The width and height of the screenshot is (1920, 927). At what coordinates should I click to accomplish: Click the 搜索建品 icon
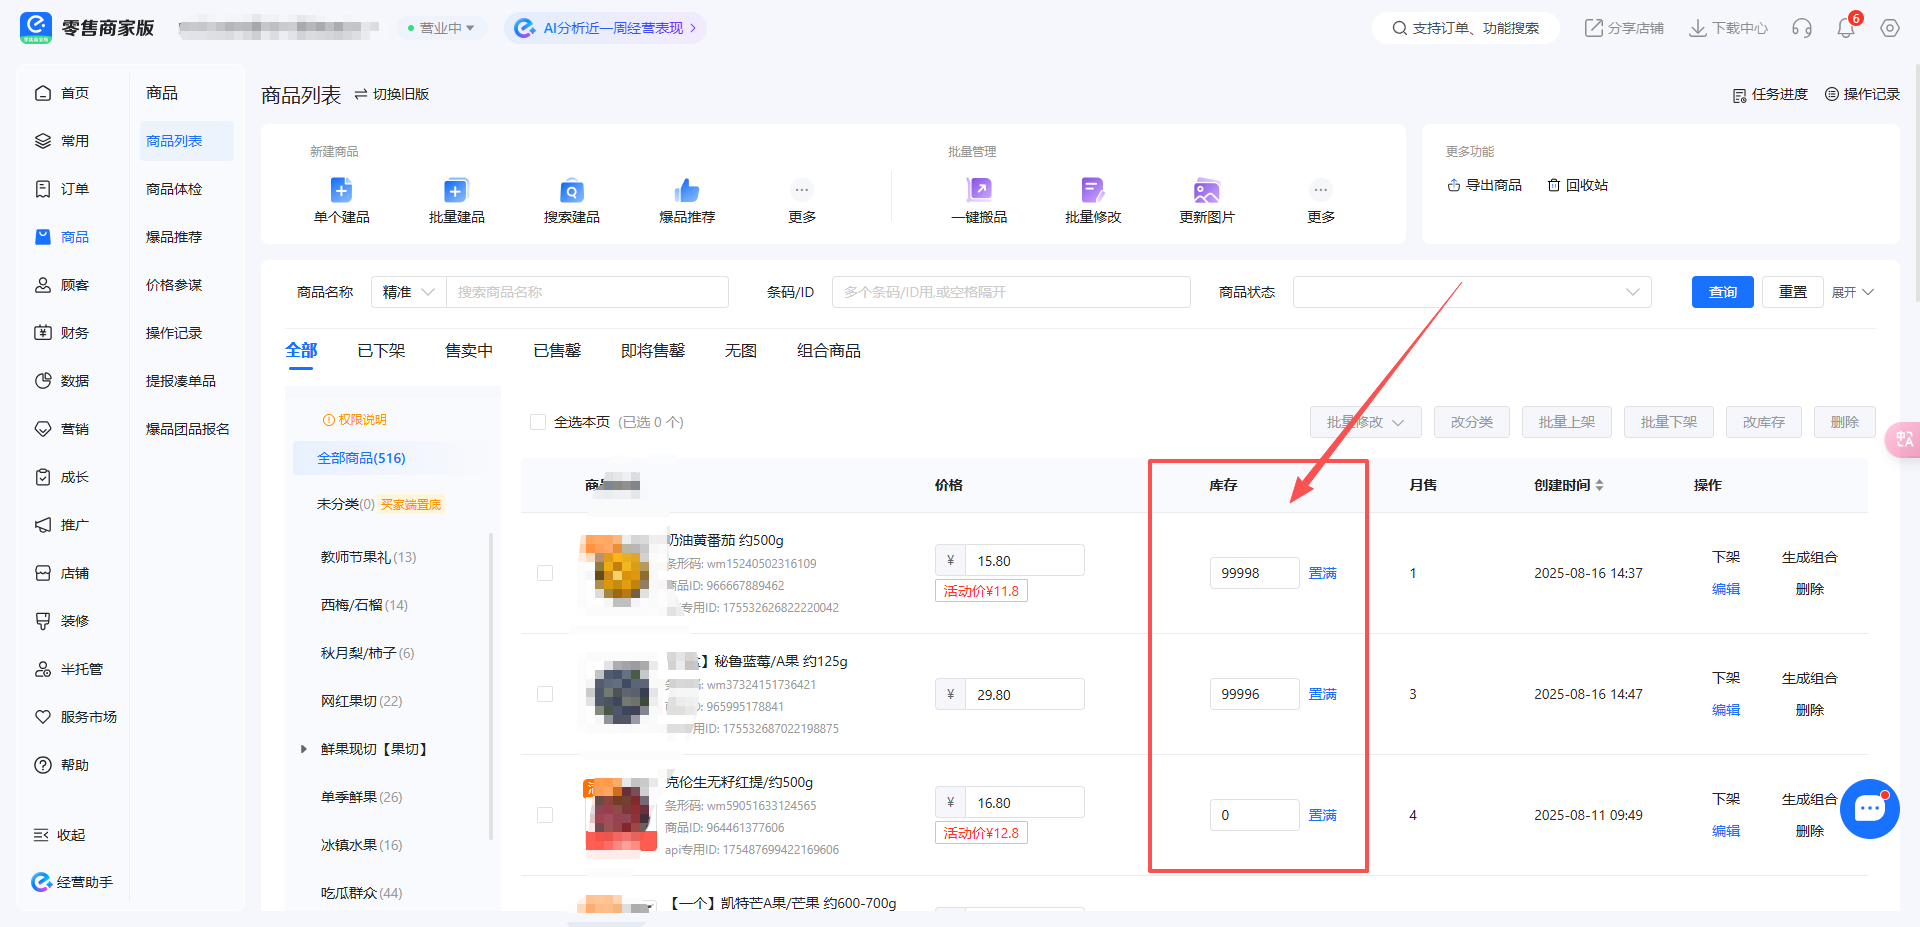coord(571,200)
